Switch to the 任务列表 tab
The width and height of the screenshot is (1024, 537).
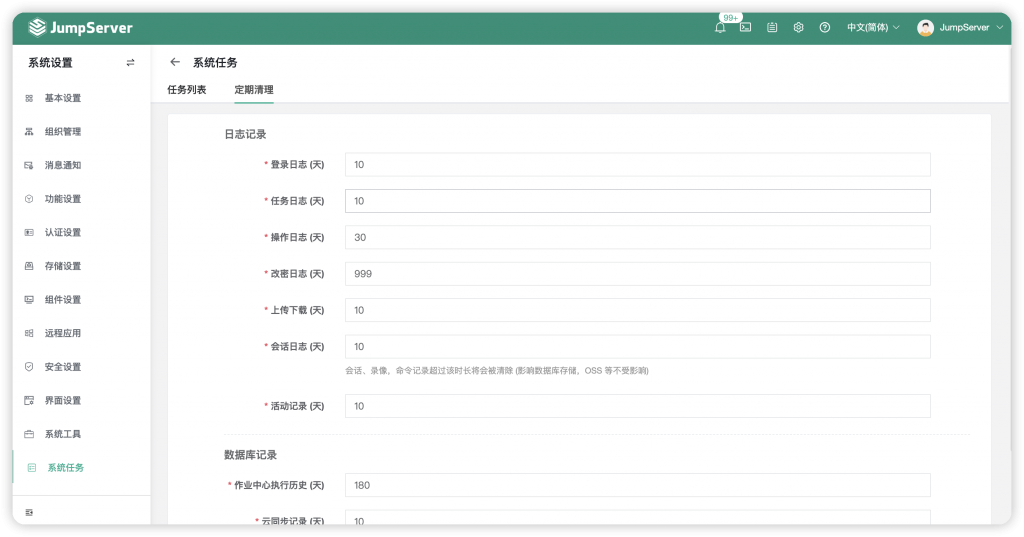point(187,90)
